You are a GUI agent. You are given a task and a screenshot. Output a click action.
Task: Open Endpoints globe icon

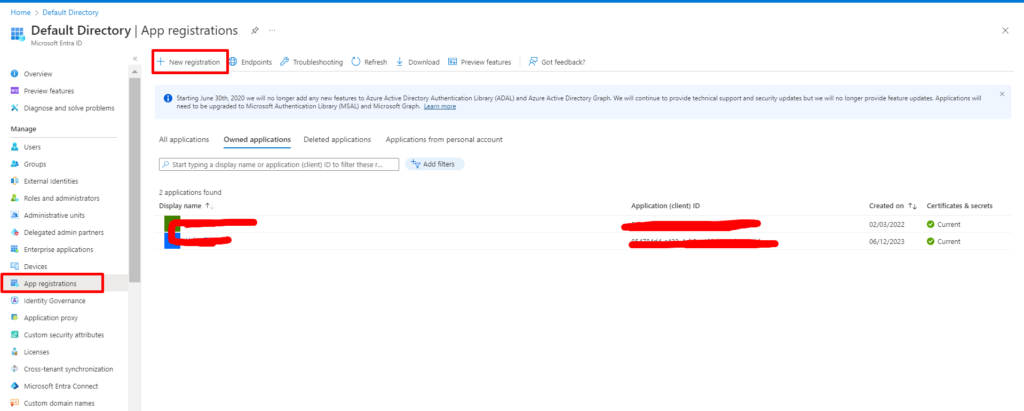tap(233, 62)
